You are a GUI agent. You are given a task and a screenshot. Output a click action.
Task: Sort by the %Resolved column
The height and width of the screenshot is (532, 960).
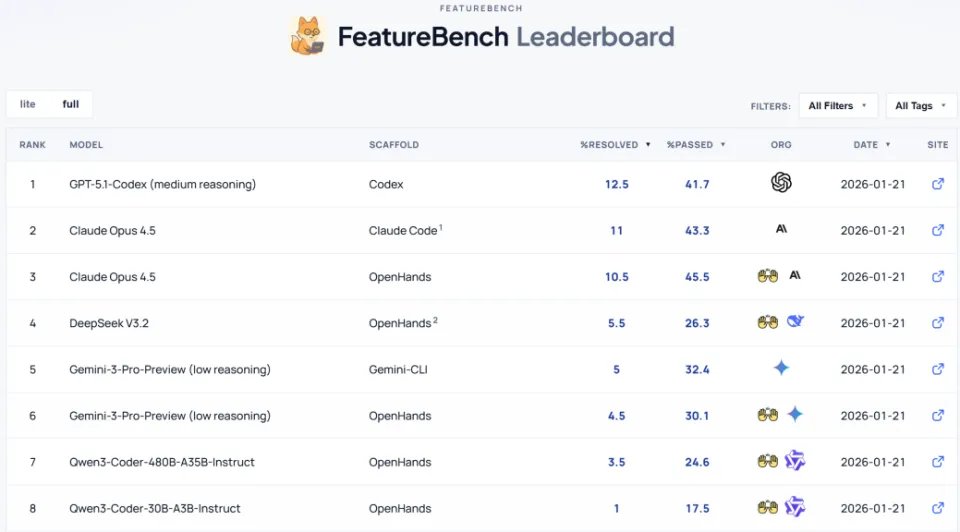click(615, 145)
